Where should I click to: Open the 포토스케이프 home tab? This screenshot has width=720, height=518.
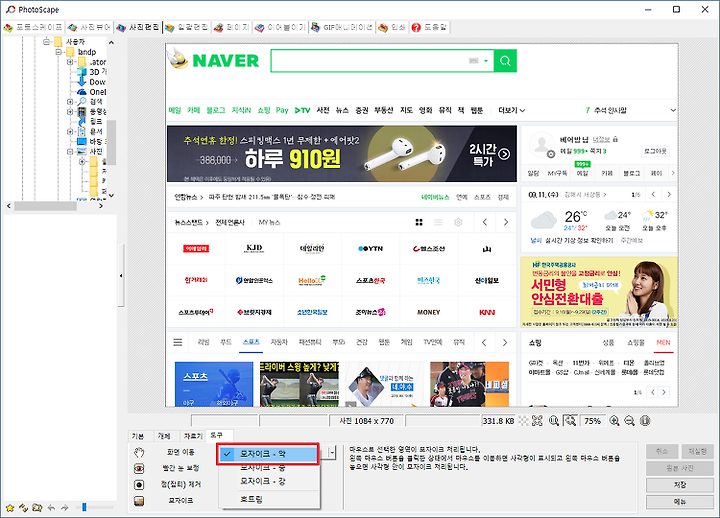[34, 28]
